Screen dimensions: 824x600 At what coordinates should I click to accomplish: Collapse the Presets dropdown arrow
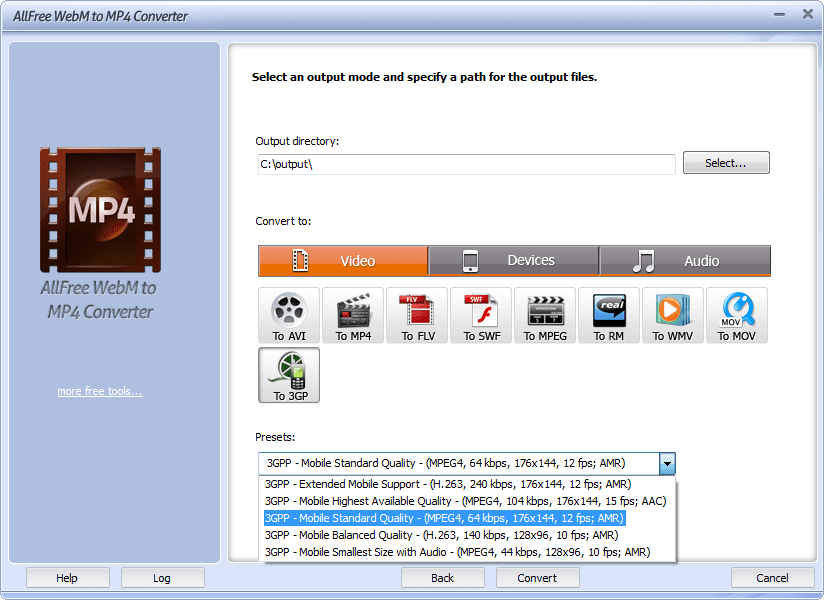pos(666,463)
